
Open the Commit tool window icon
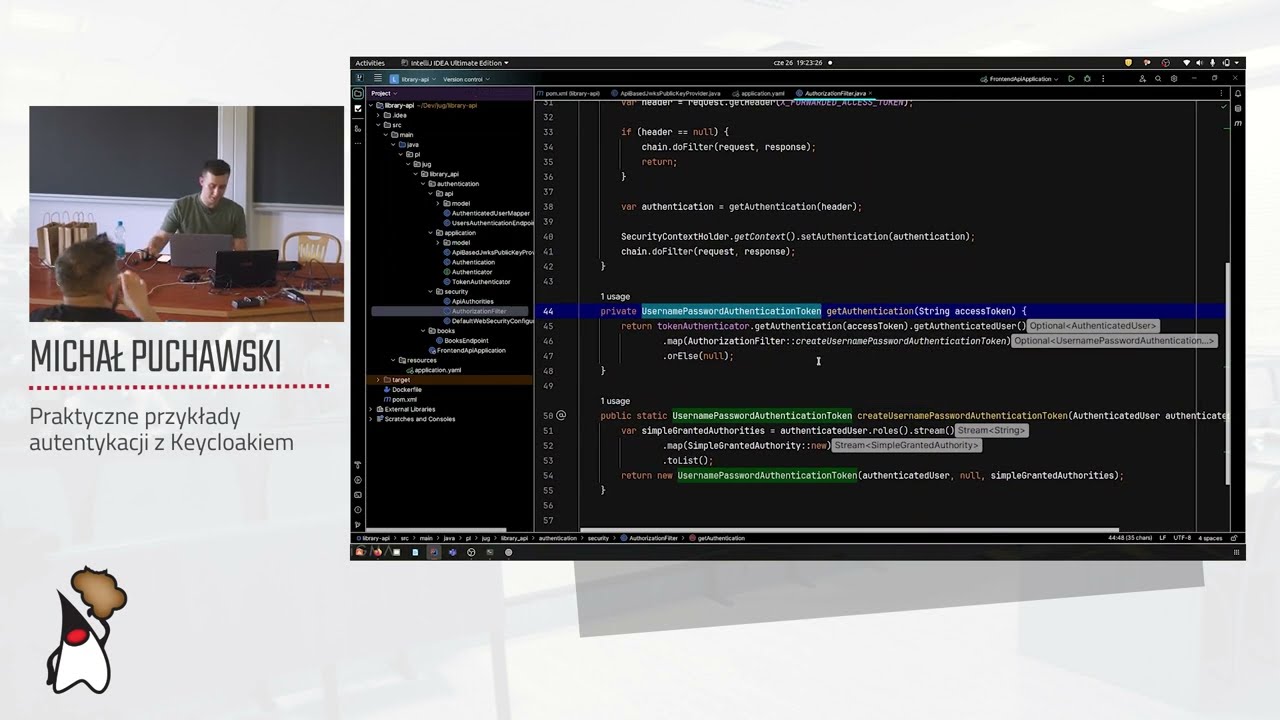358,108
